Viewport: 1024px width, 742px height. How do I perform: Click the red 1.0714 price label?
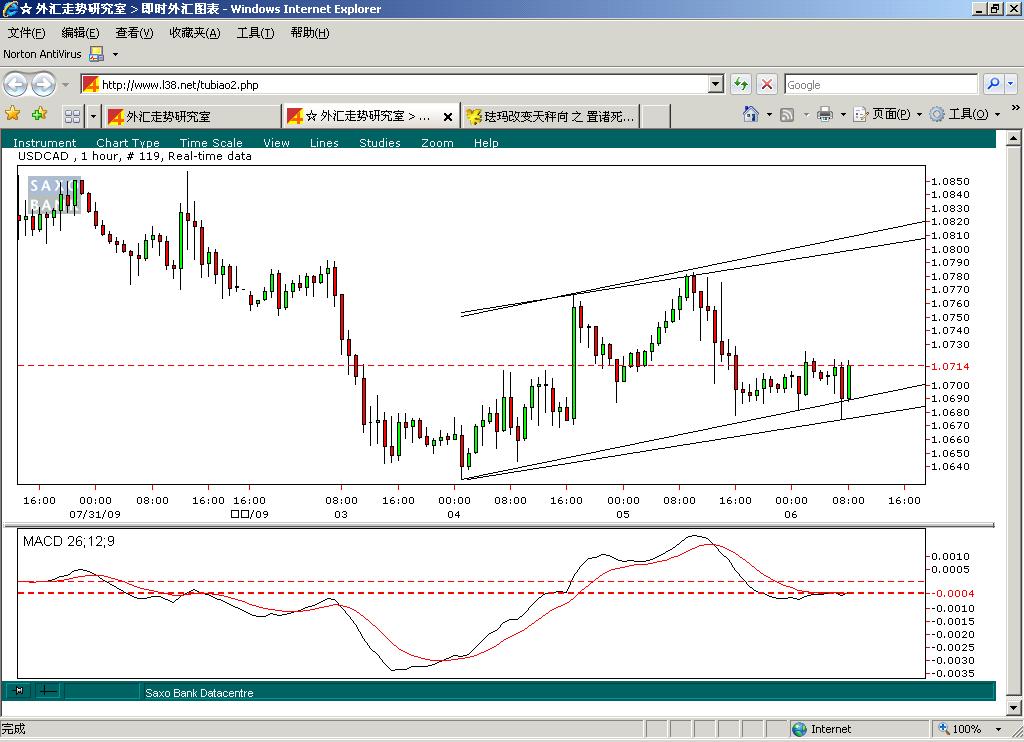950,366
